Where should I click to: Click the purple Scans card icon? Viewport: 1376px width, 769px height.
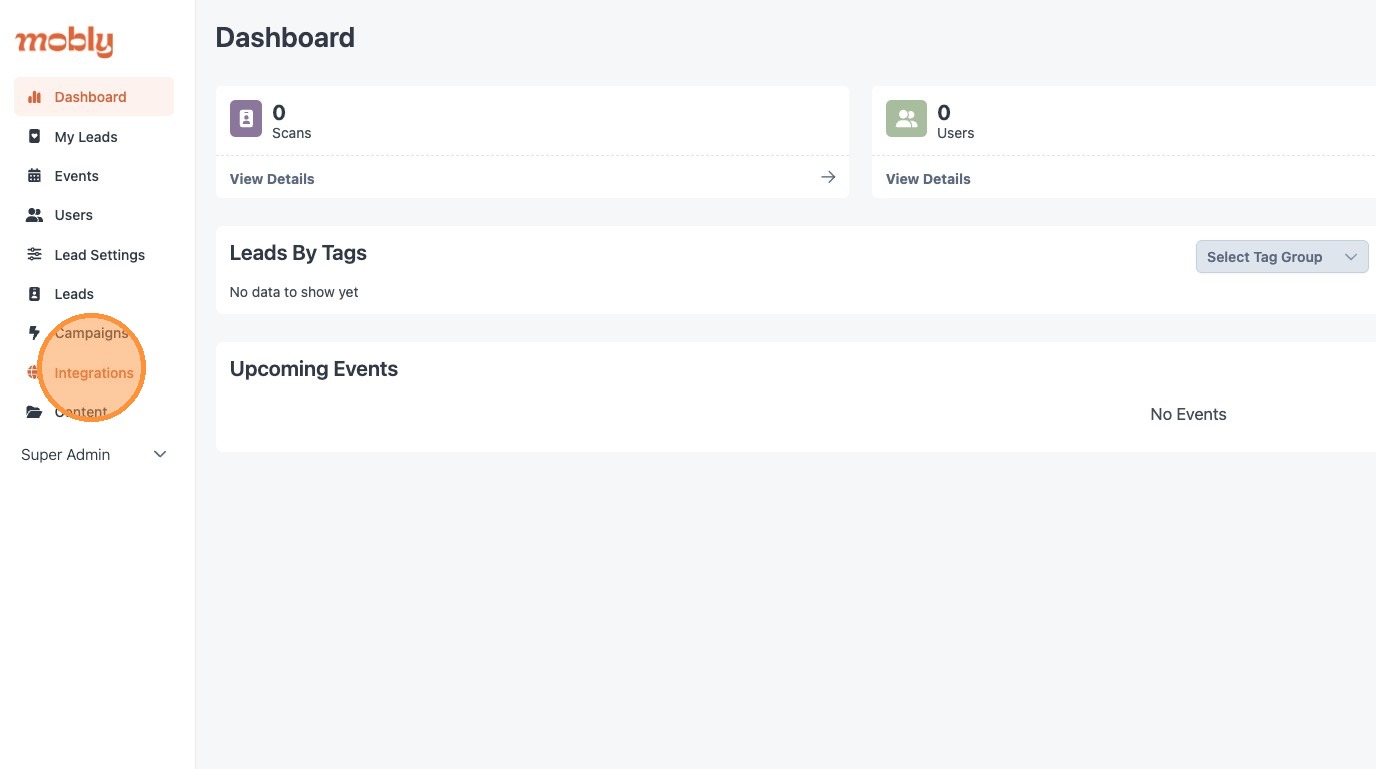point(246,118)
